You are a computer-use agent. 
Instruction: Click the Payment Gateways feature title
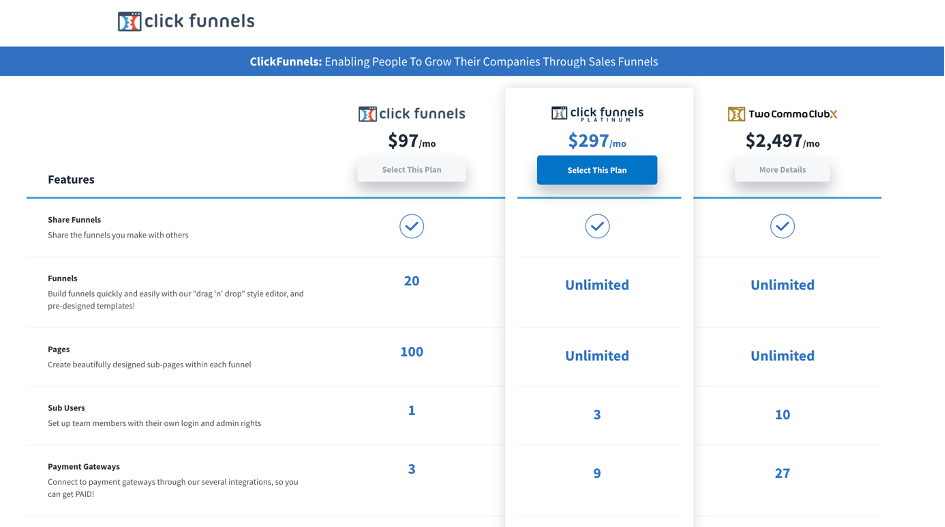coord(84,466)
